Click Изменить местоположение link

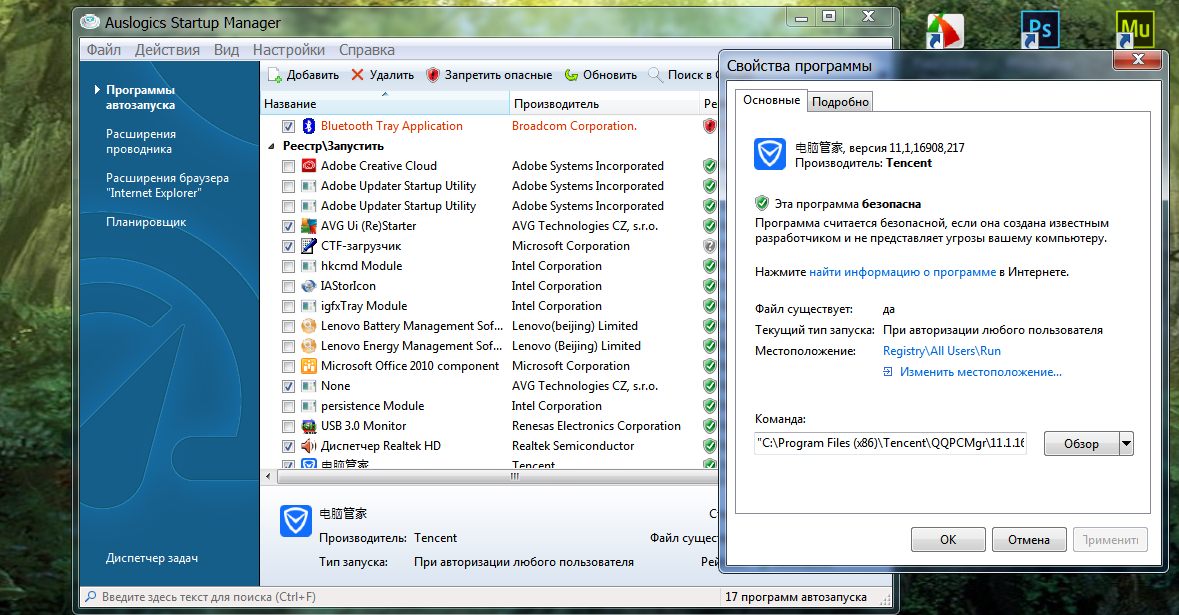(x=980, y=372)
